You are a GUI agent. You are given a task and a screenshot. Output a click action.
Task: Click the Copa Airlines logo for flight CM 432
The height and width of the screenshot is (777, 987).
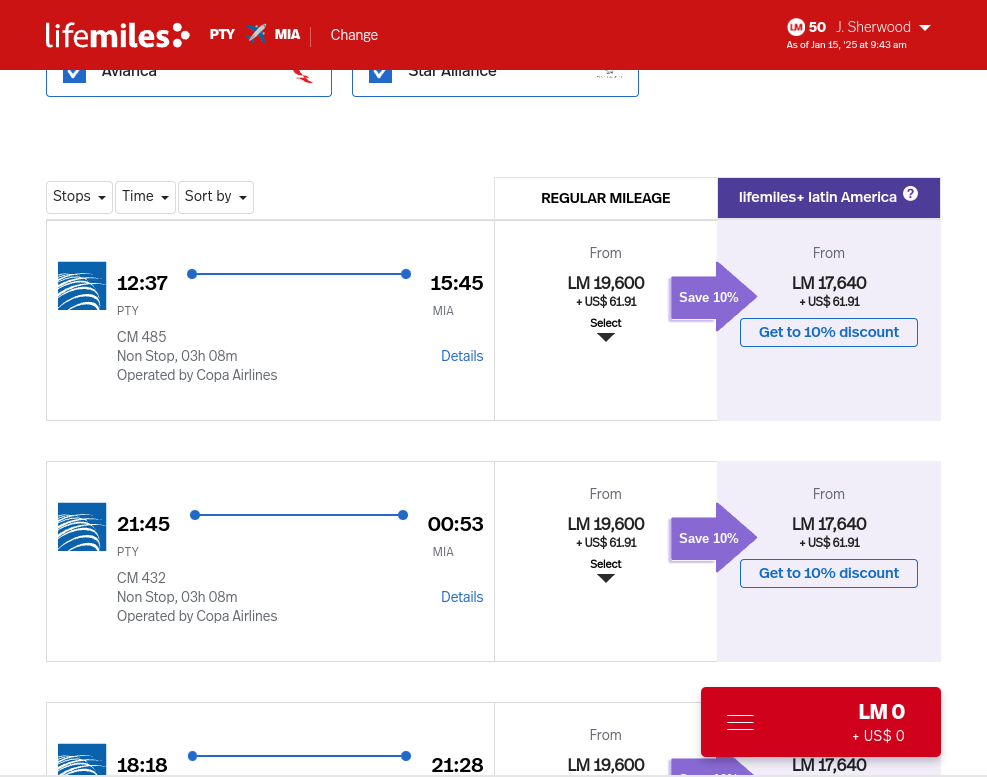pyautogui.click(x=82, y=527)
